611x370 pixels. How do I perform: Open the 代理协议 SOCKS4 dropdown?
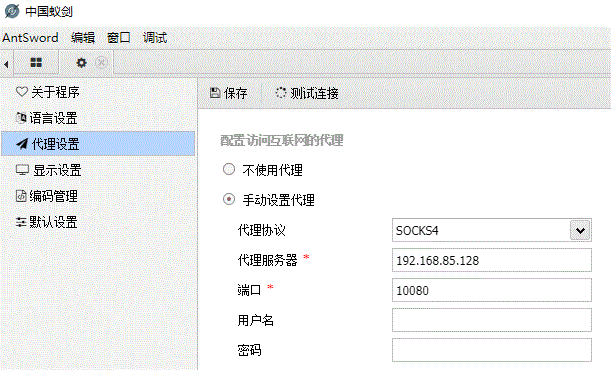click(492, 230)
